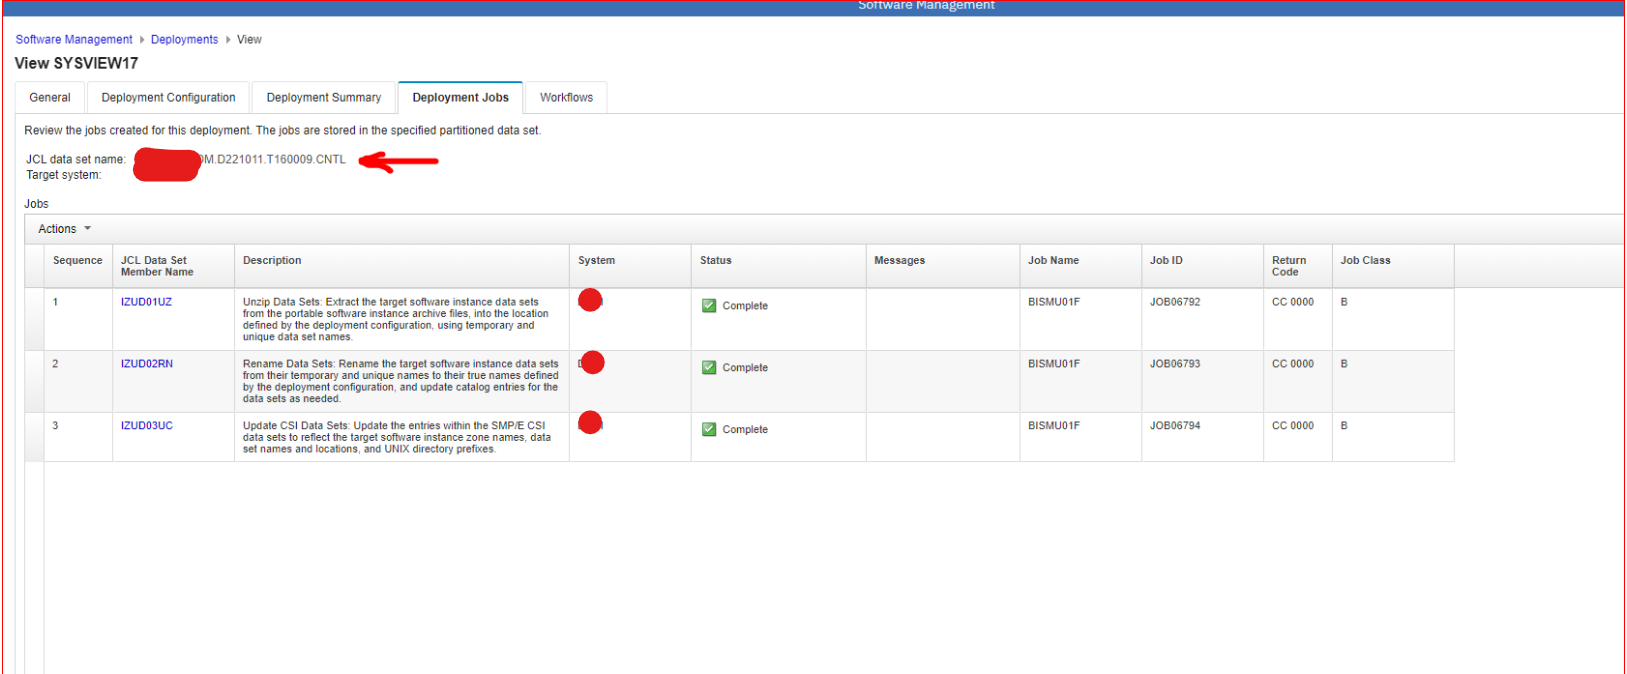1627x674 pixels.
Task: Go to Software Management breadcrumb
Action: pos(74,40)
